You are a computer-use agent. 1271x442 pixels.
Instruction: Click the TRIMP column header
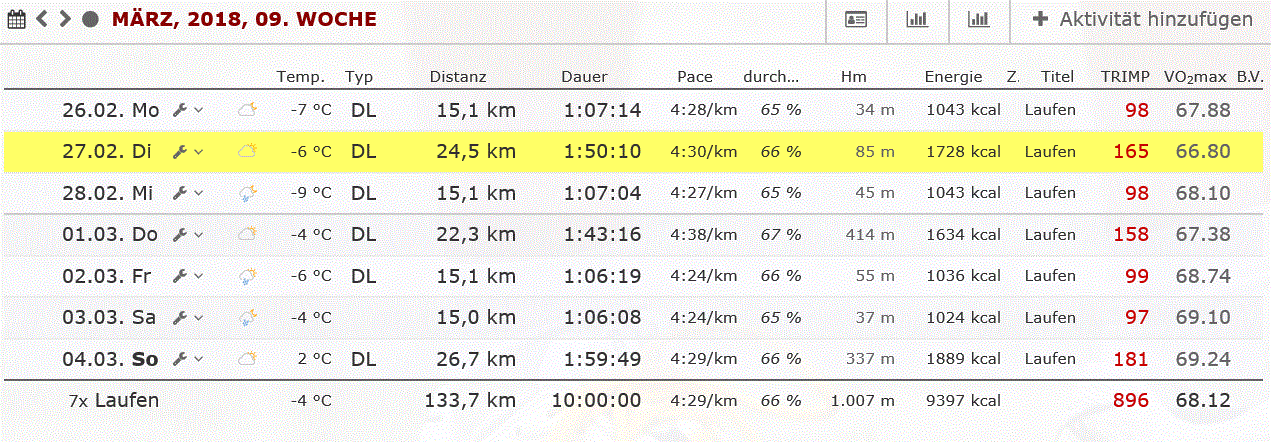click(x=1125, y=77)
